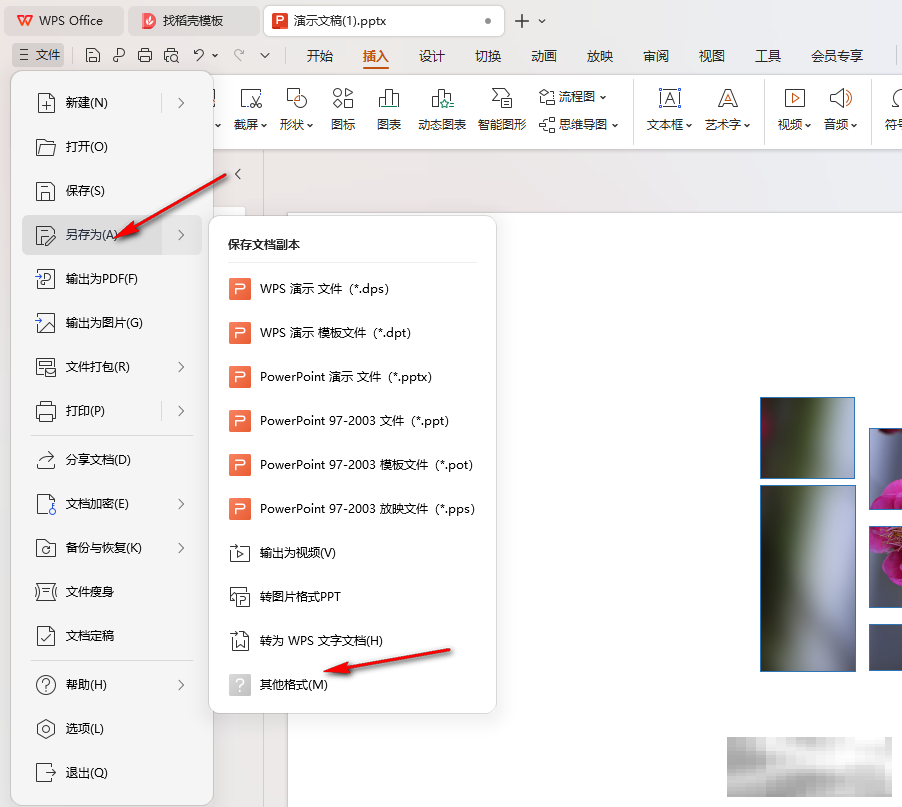Save as PowerPoint 97-2003 show (*.pps)
Screen dimensions: 902x807
352,508
